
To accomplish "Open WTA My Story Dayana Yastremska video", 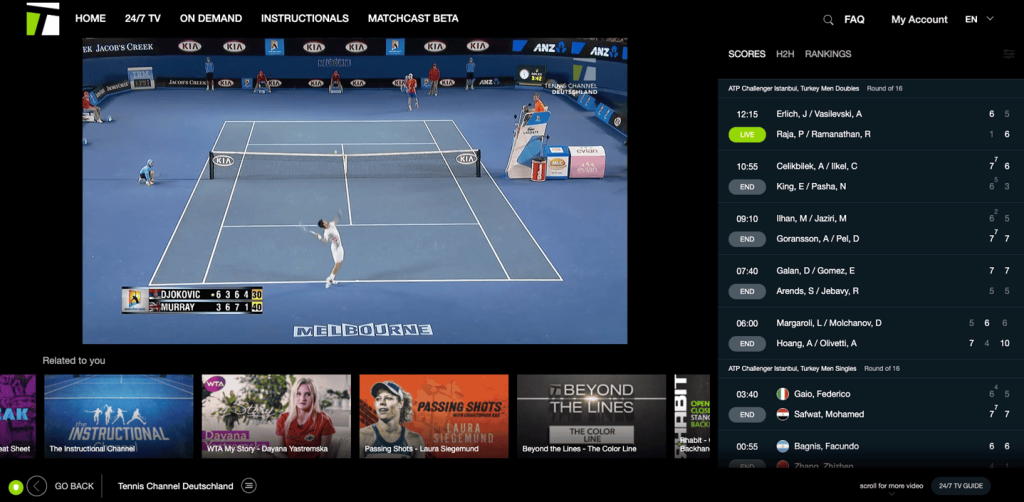I will 276,416.
